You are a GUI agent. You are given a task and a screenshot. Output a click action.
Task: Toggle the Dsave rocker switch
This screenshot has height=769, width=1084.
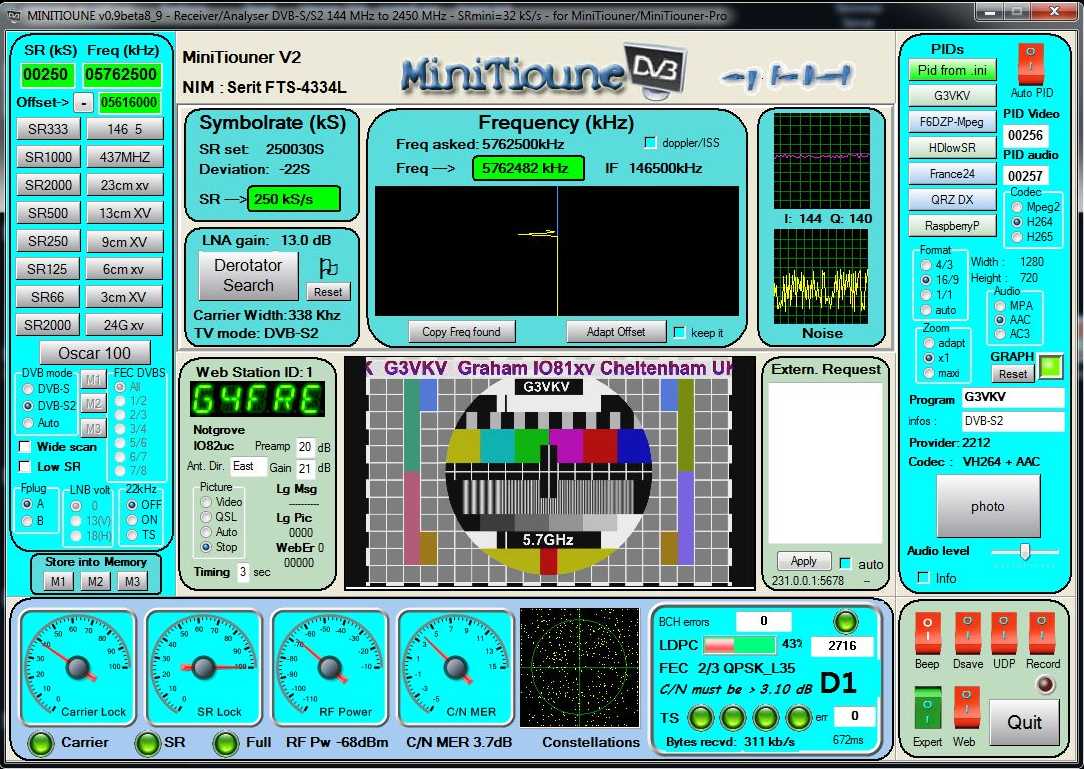pyautogui.click(x=967, y=633)
